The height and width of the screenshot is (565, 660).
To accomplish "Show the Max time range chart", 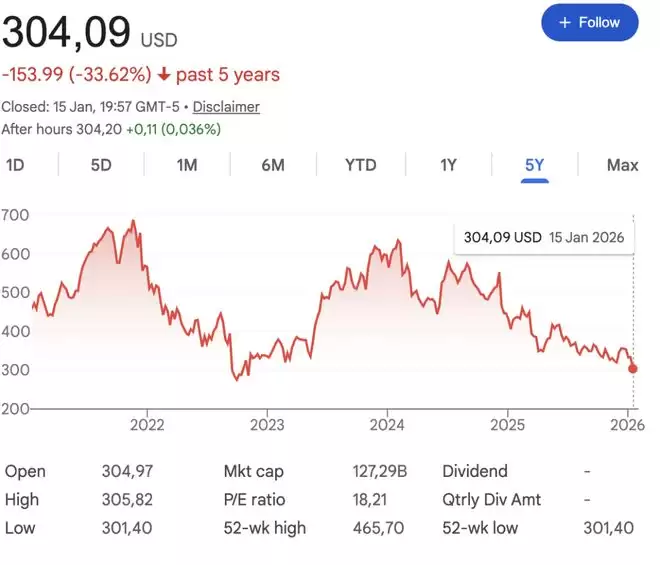I will pos(622,165).
